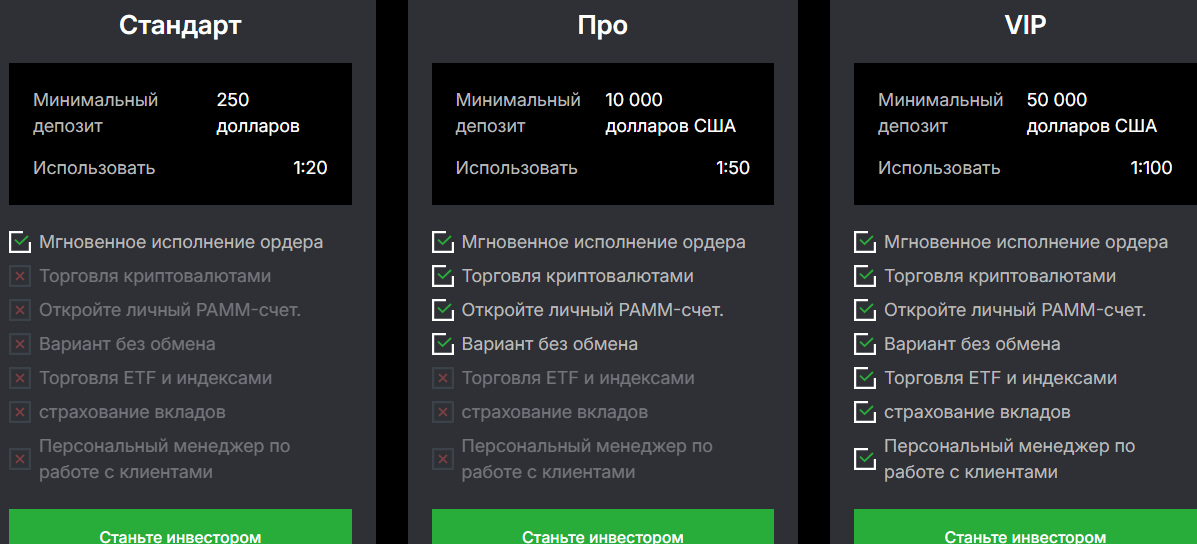Select the Стандарт plan heading
The image size is (1197, 544).
tap(180, 25)
